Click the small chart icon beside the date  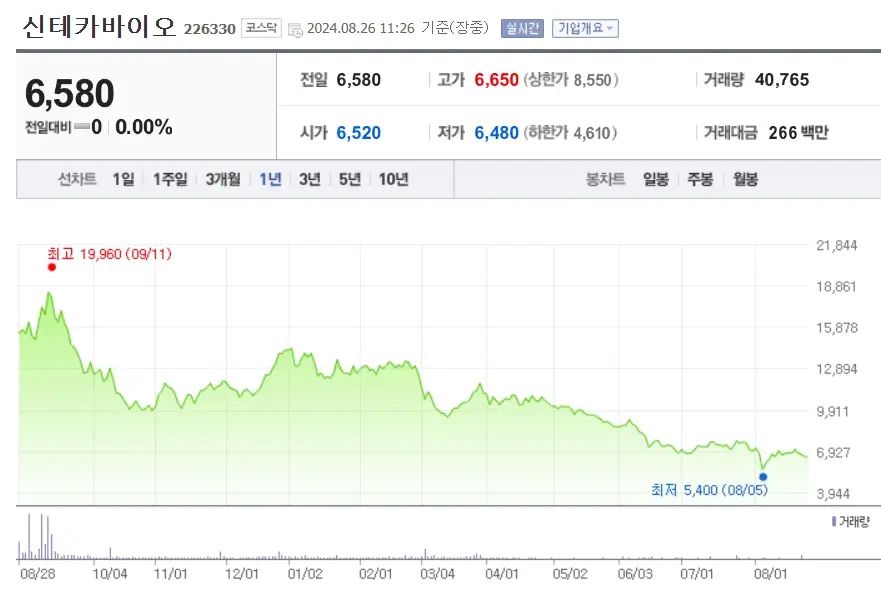(294, 29)
